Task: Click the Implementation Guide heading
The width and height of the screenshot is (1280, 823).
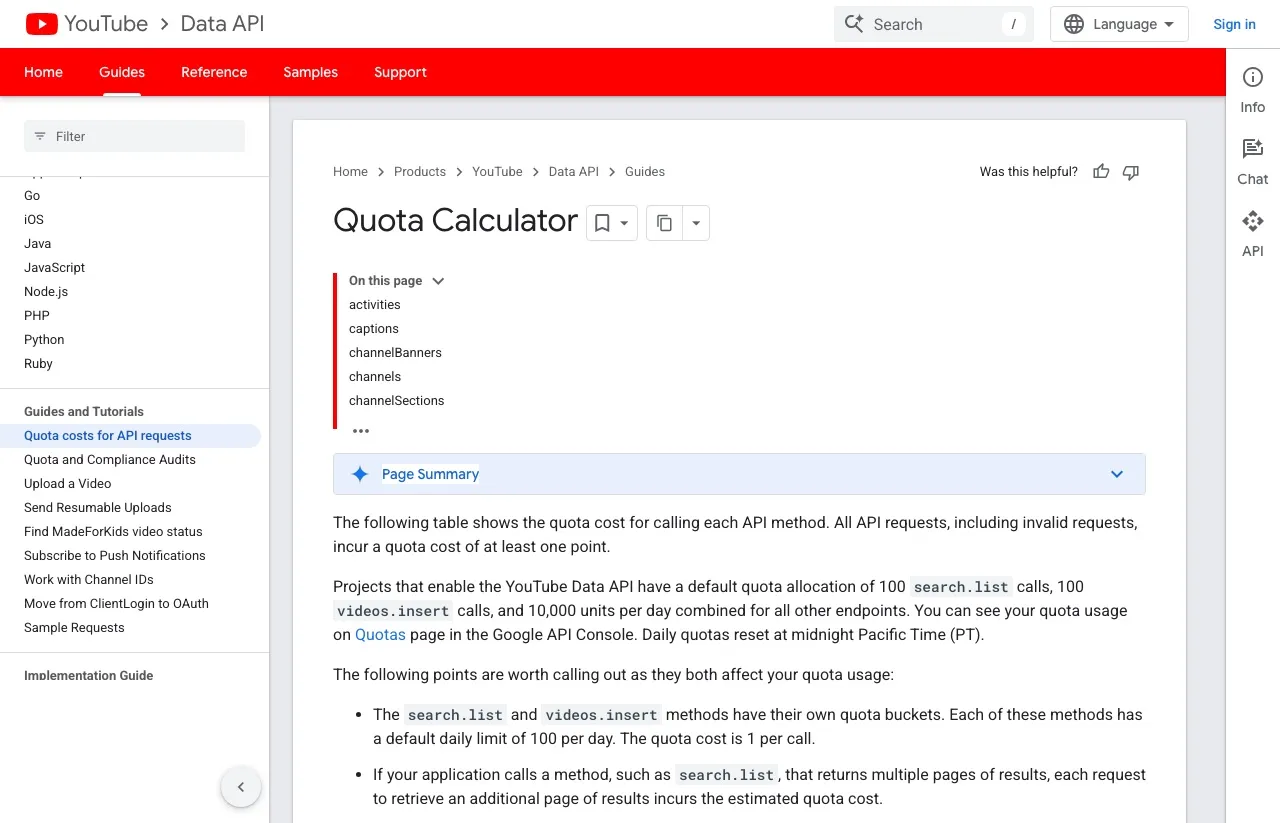Action: click(x=89, y=676)
